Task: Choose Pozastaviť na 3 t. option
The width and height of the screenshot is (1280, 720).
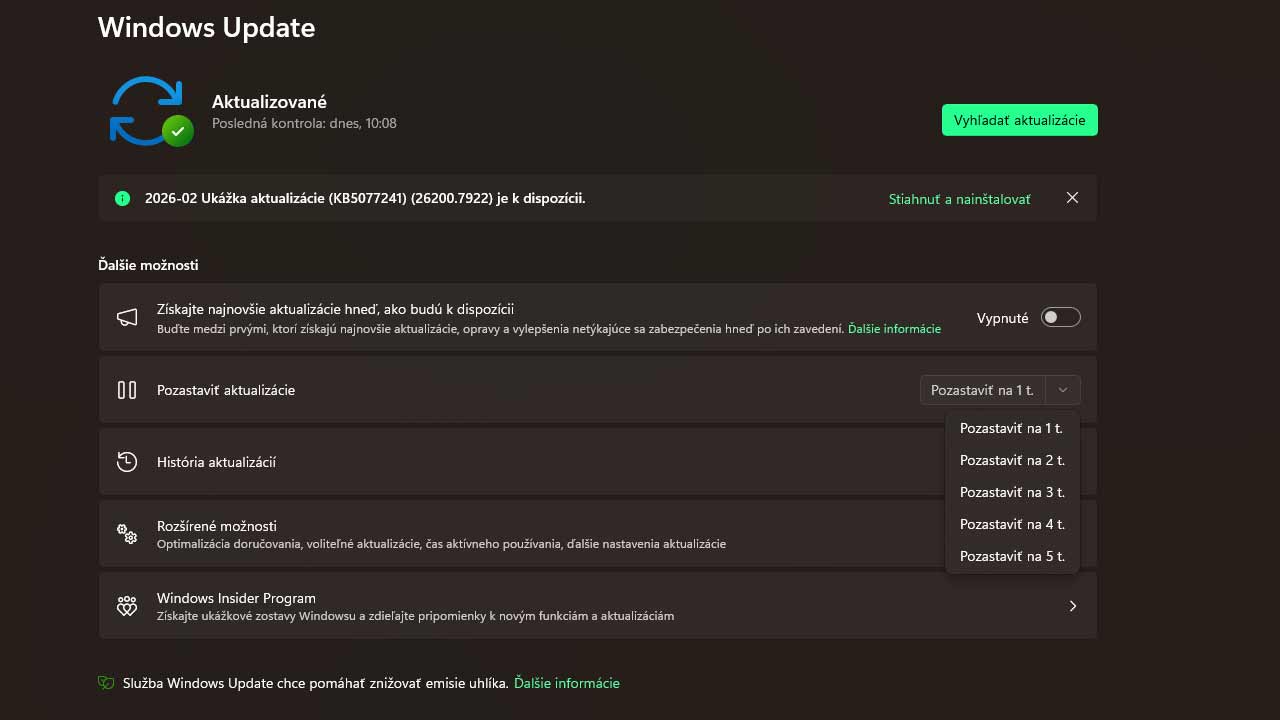Action: point(1012,492)
